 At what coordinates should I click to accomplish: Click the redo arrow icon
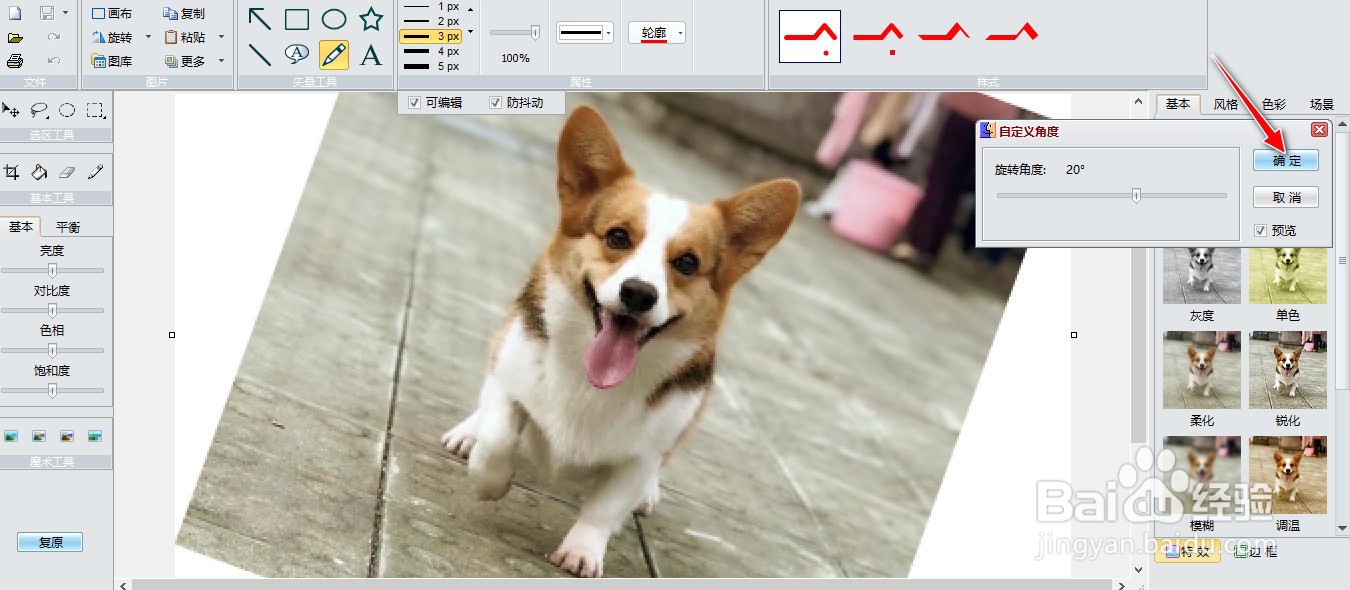(x=54, y=37)
